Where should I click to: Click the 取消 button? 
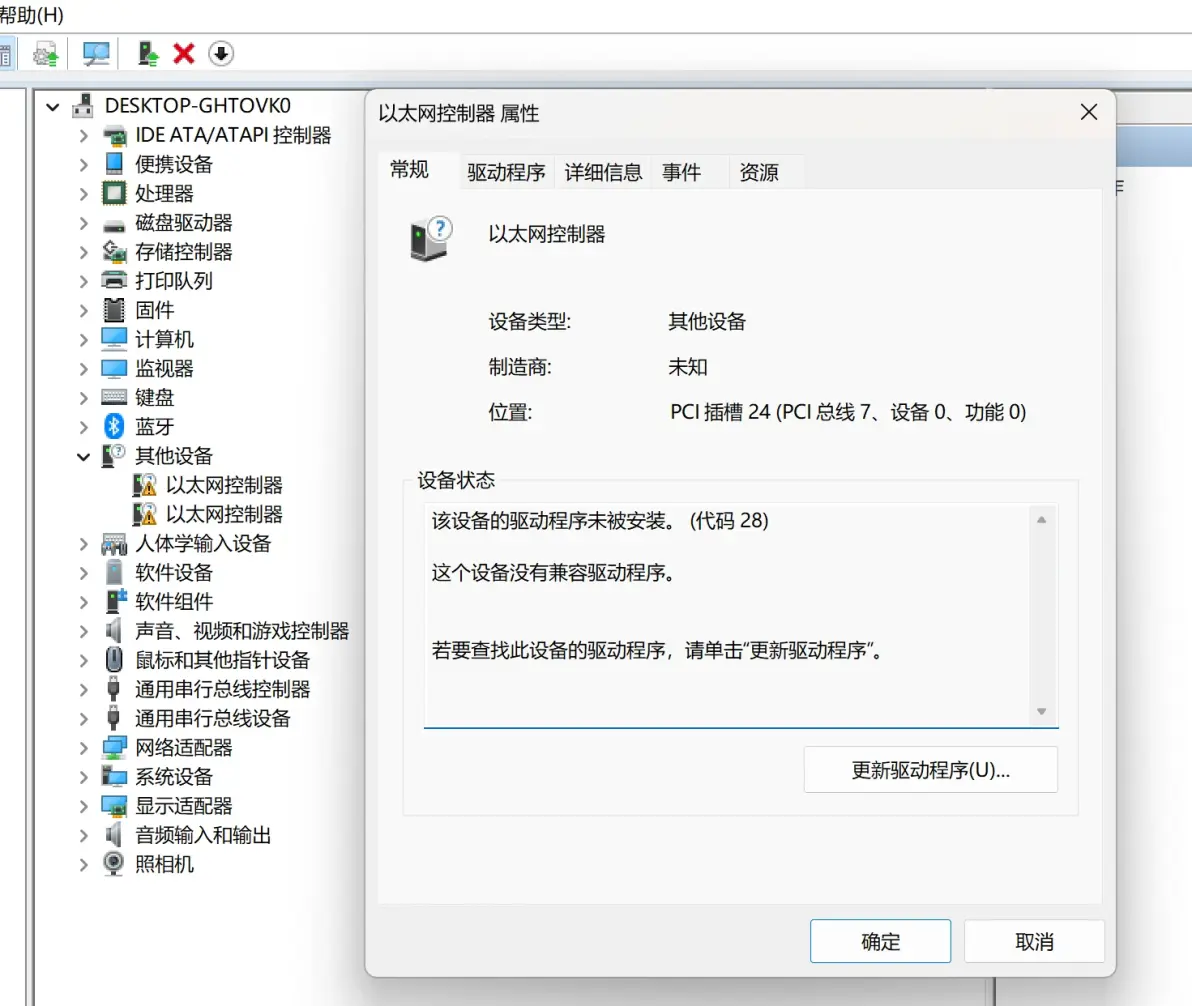tap(1034, 942)
